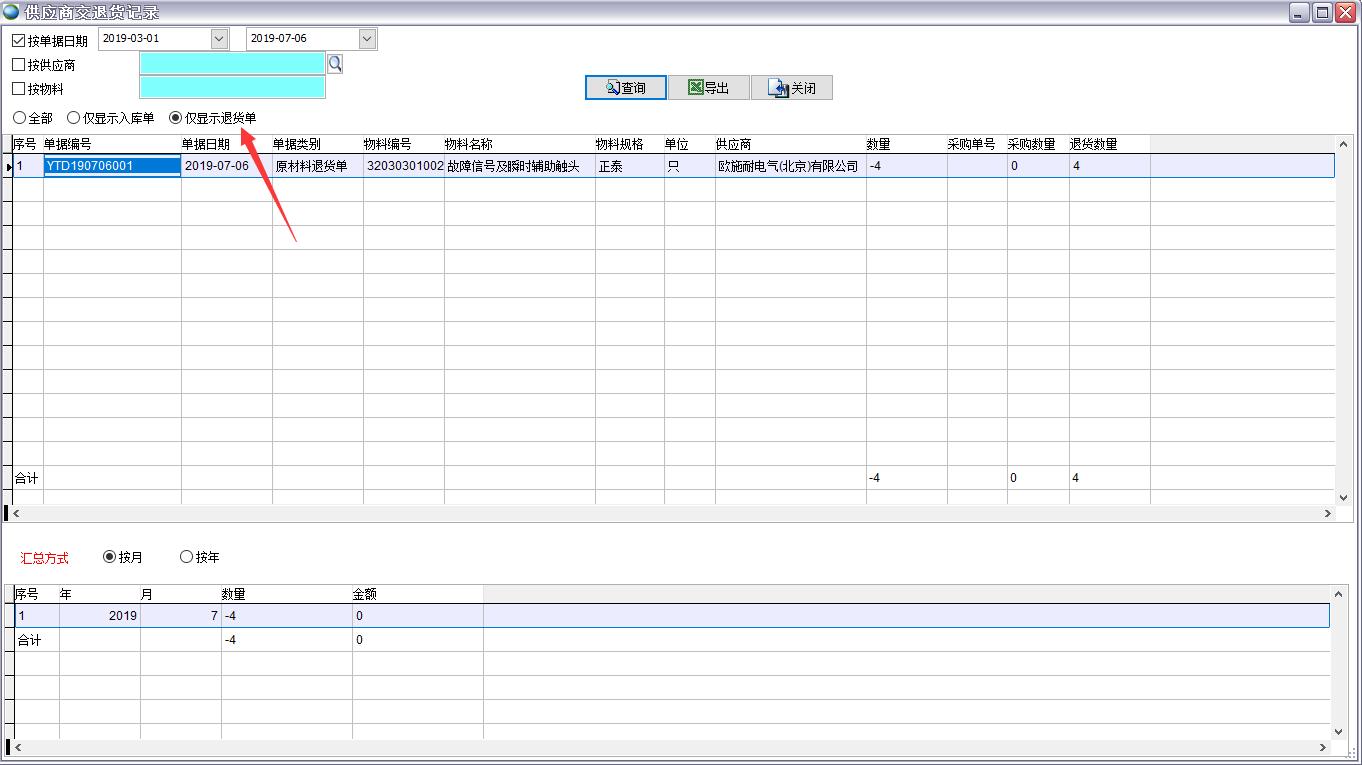Open the end date 2019-07-06 dropdown

coord(367,39)
